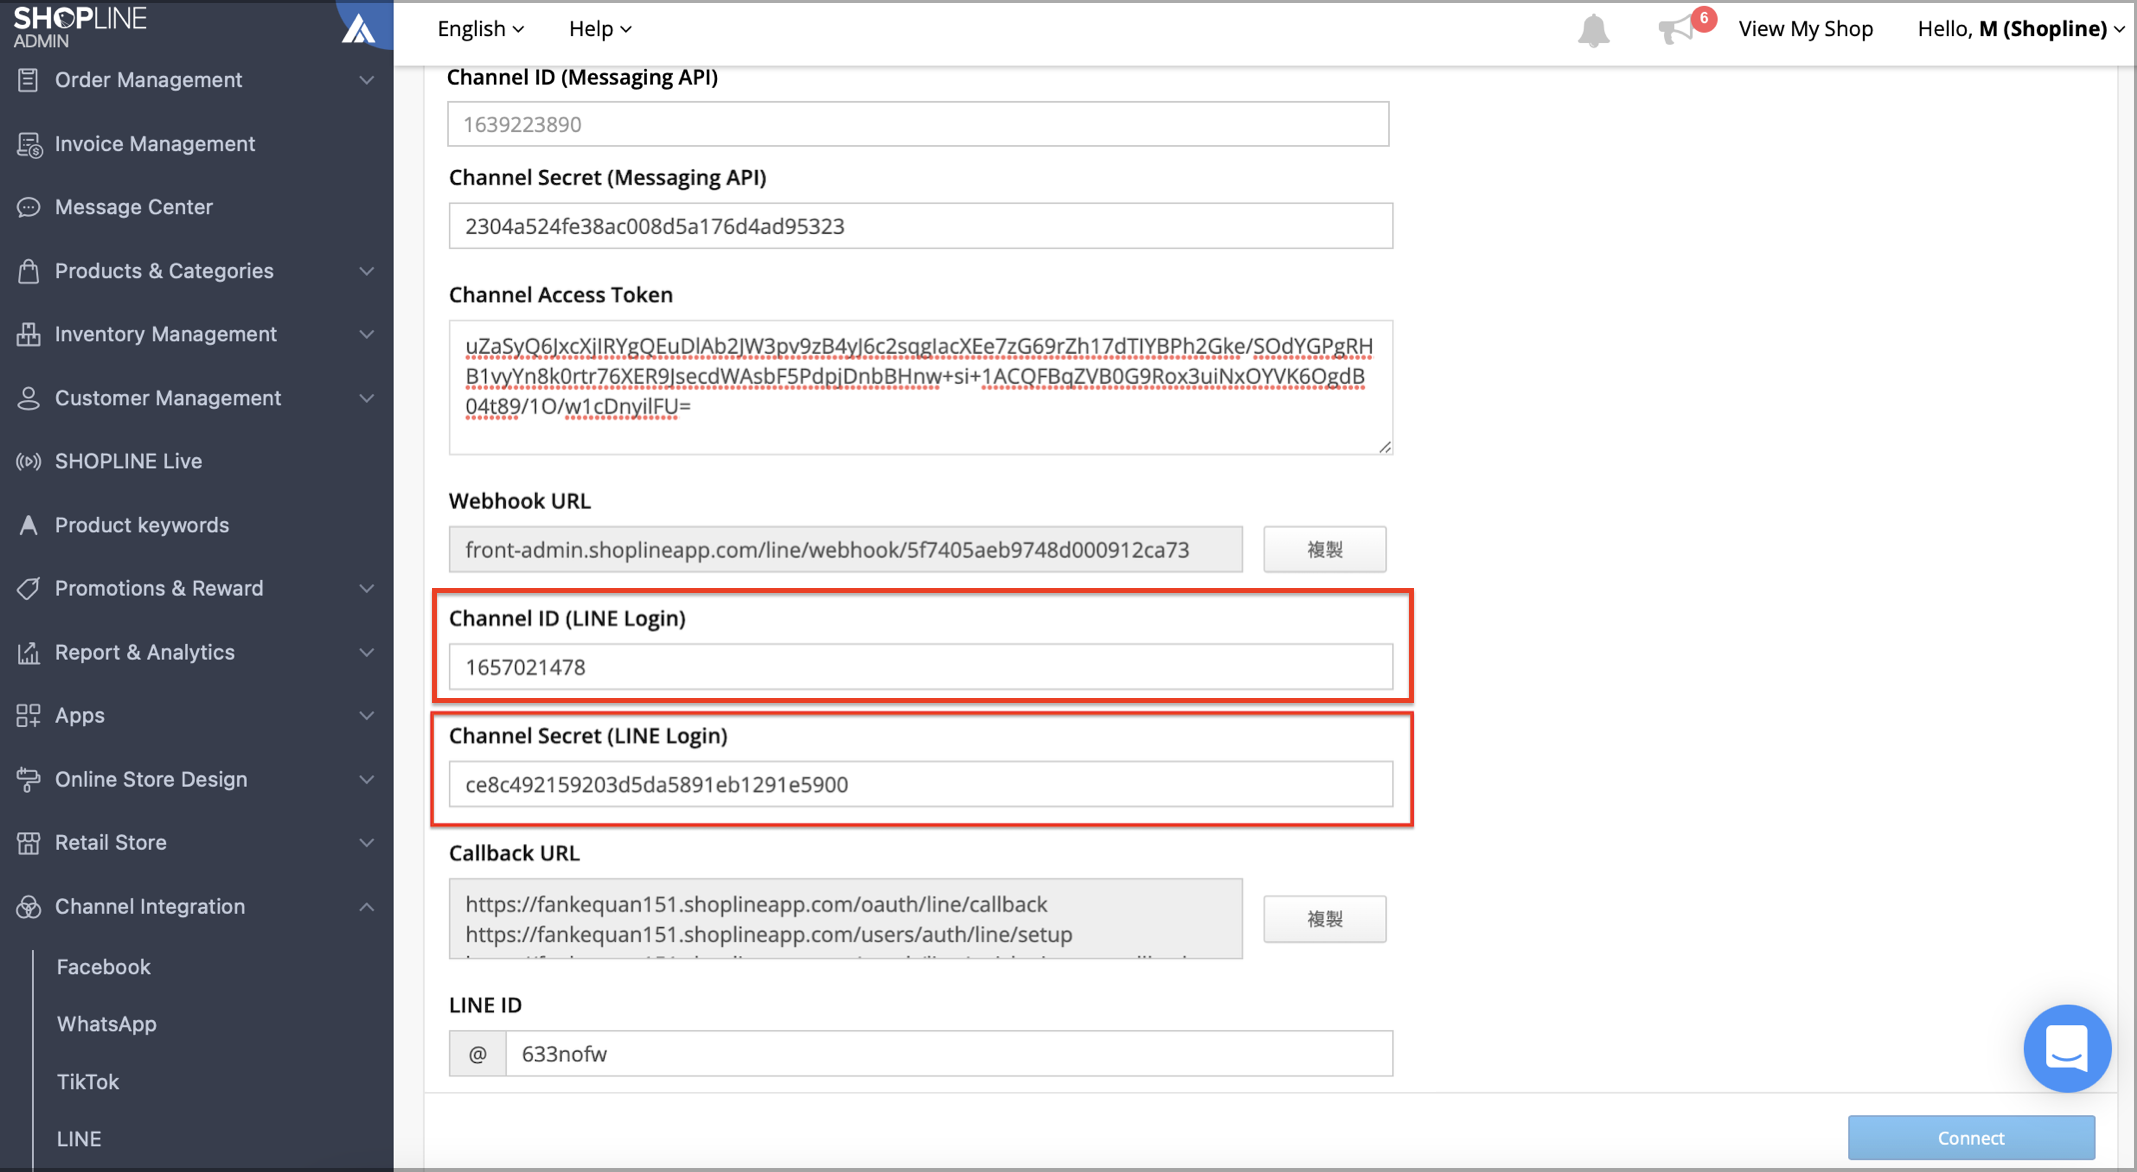Expand Inventory Management chevron

[367, 334]
